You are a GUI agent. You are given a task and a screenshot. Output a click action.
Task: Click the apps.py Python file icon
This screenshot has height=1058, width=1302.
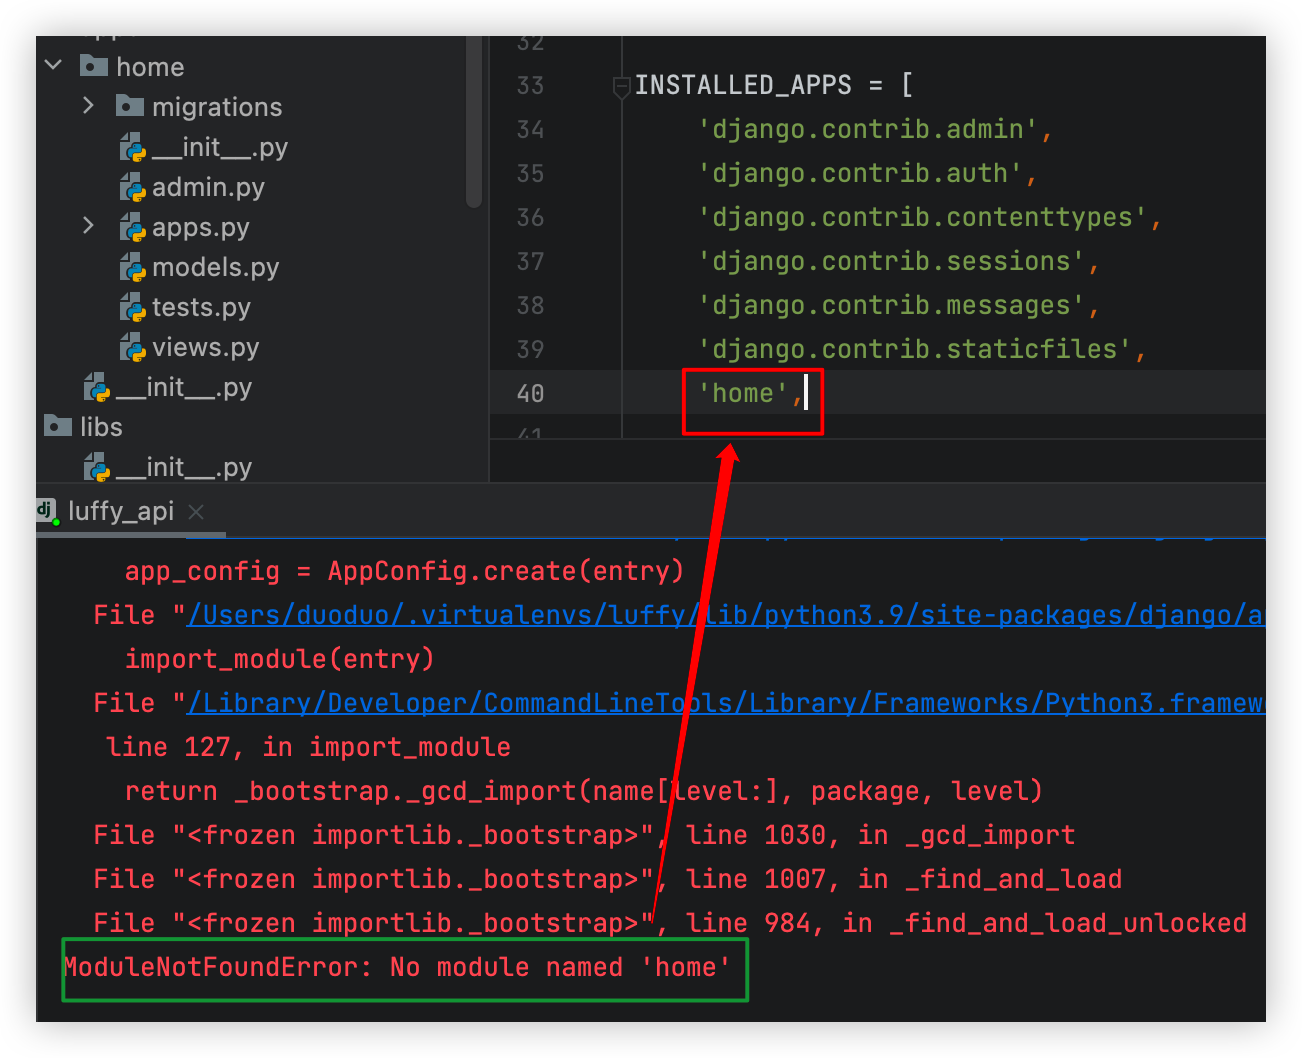(x=132, y=227)
